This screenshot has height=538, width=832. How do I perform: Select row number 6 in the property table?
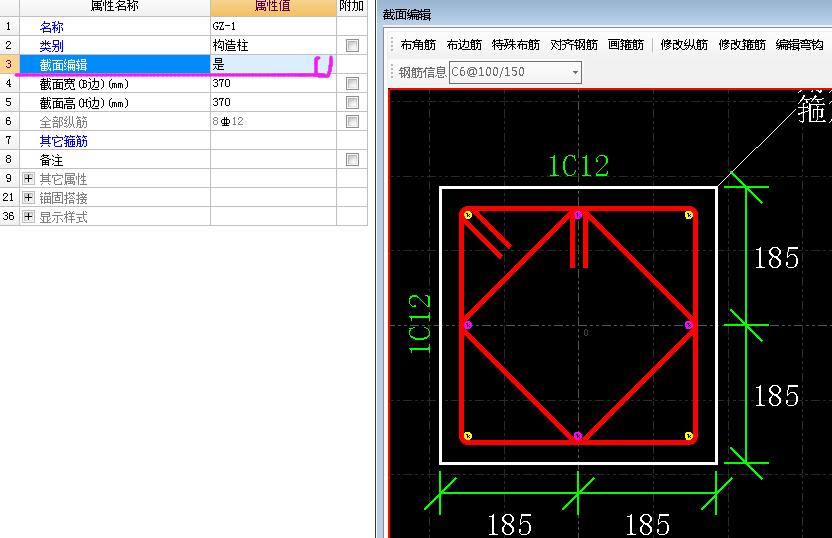pyautogui.click(x=9, y=121)
